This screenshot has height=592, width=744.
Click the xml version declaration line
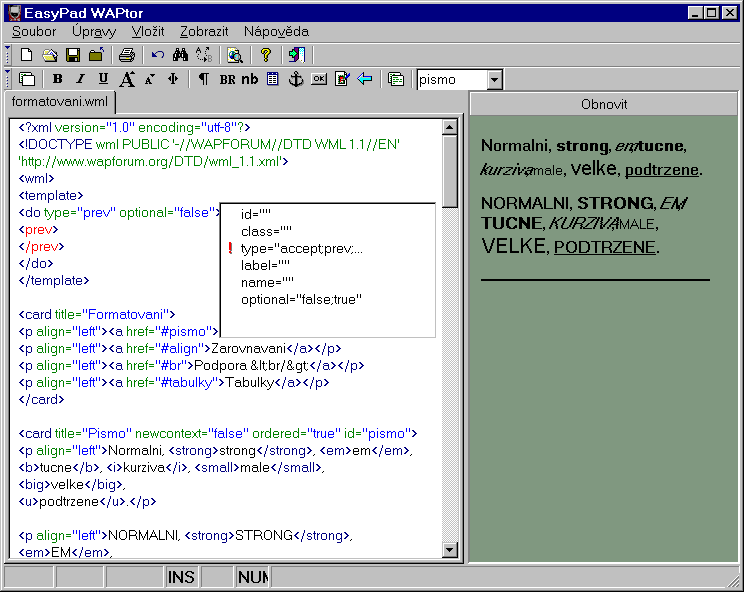click(x=134, y=128)
